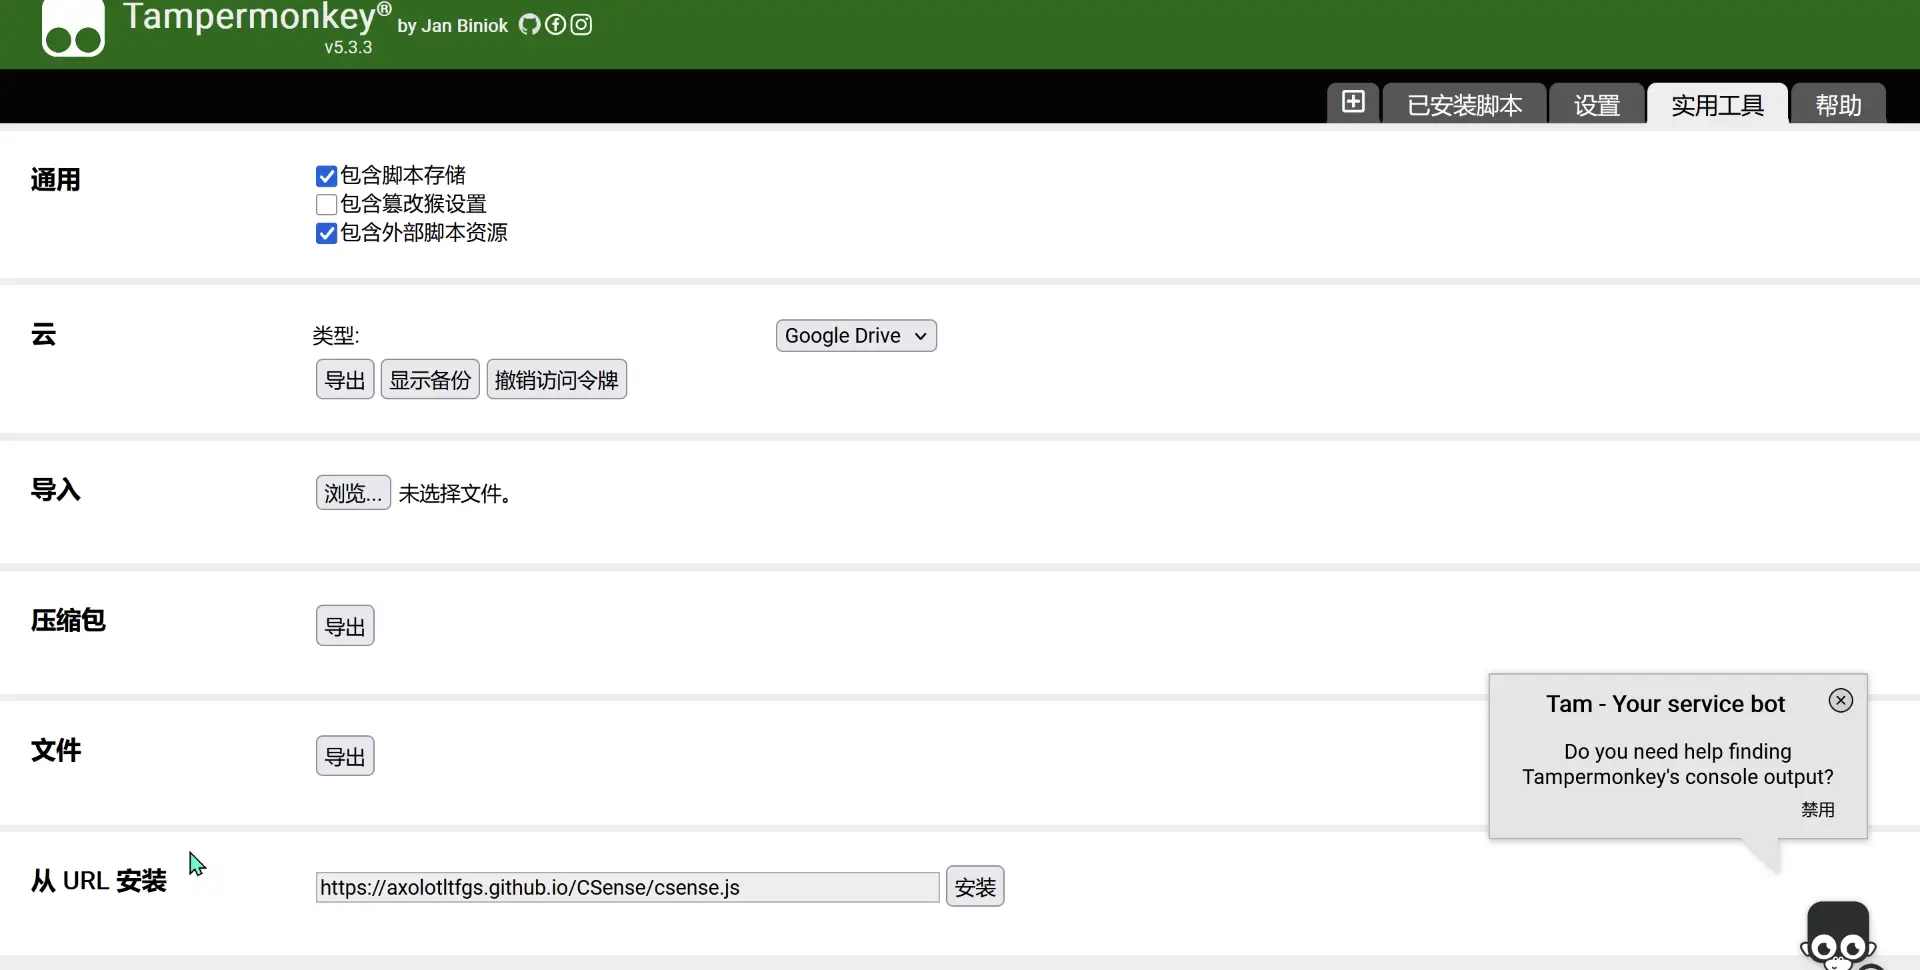Switch to 设置 tab
Screen dimensions: 1920x970
1596,104
